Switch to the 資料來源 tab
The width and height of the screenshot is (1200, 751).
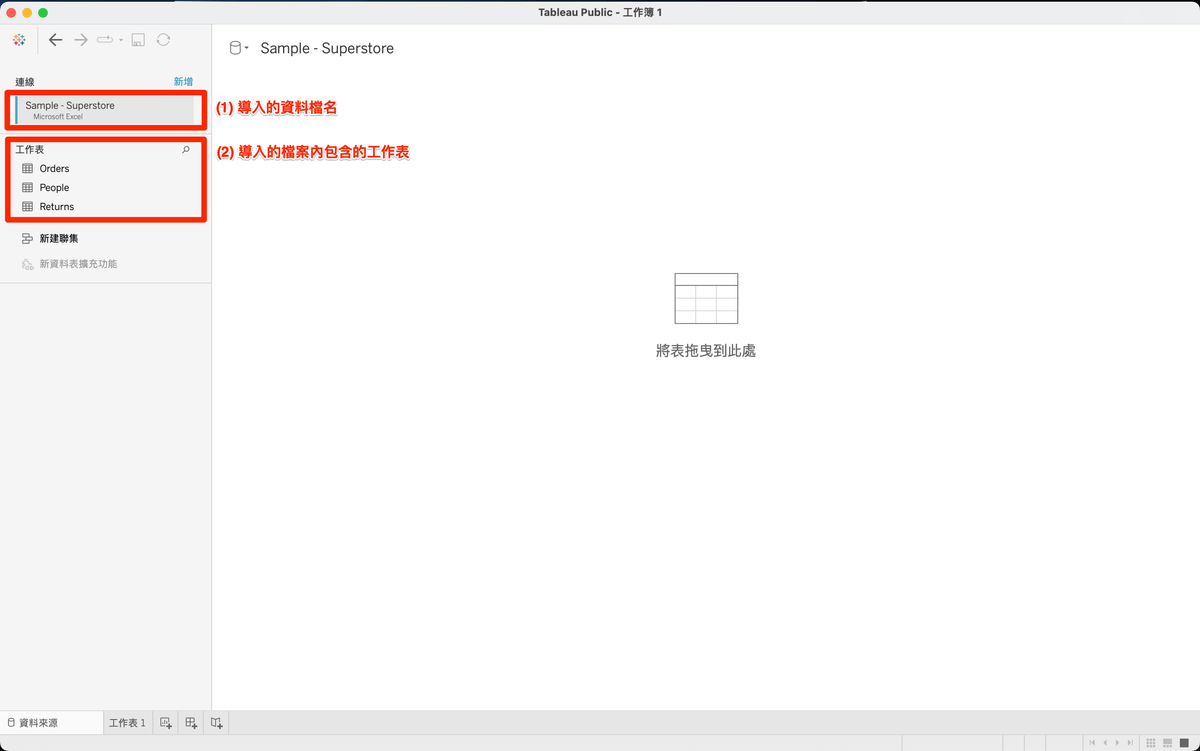(x=52, y=722)
